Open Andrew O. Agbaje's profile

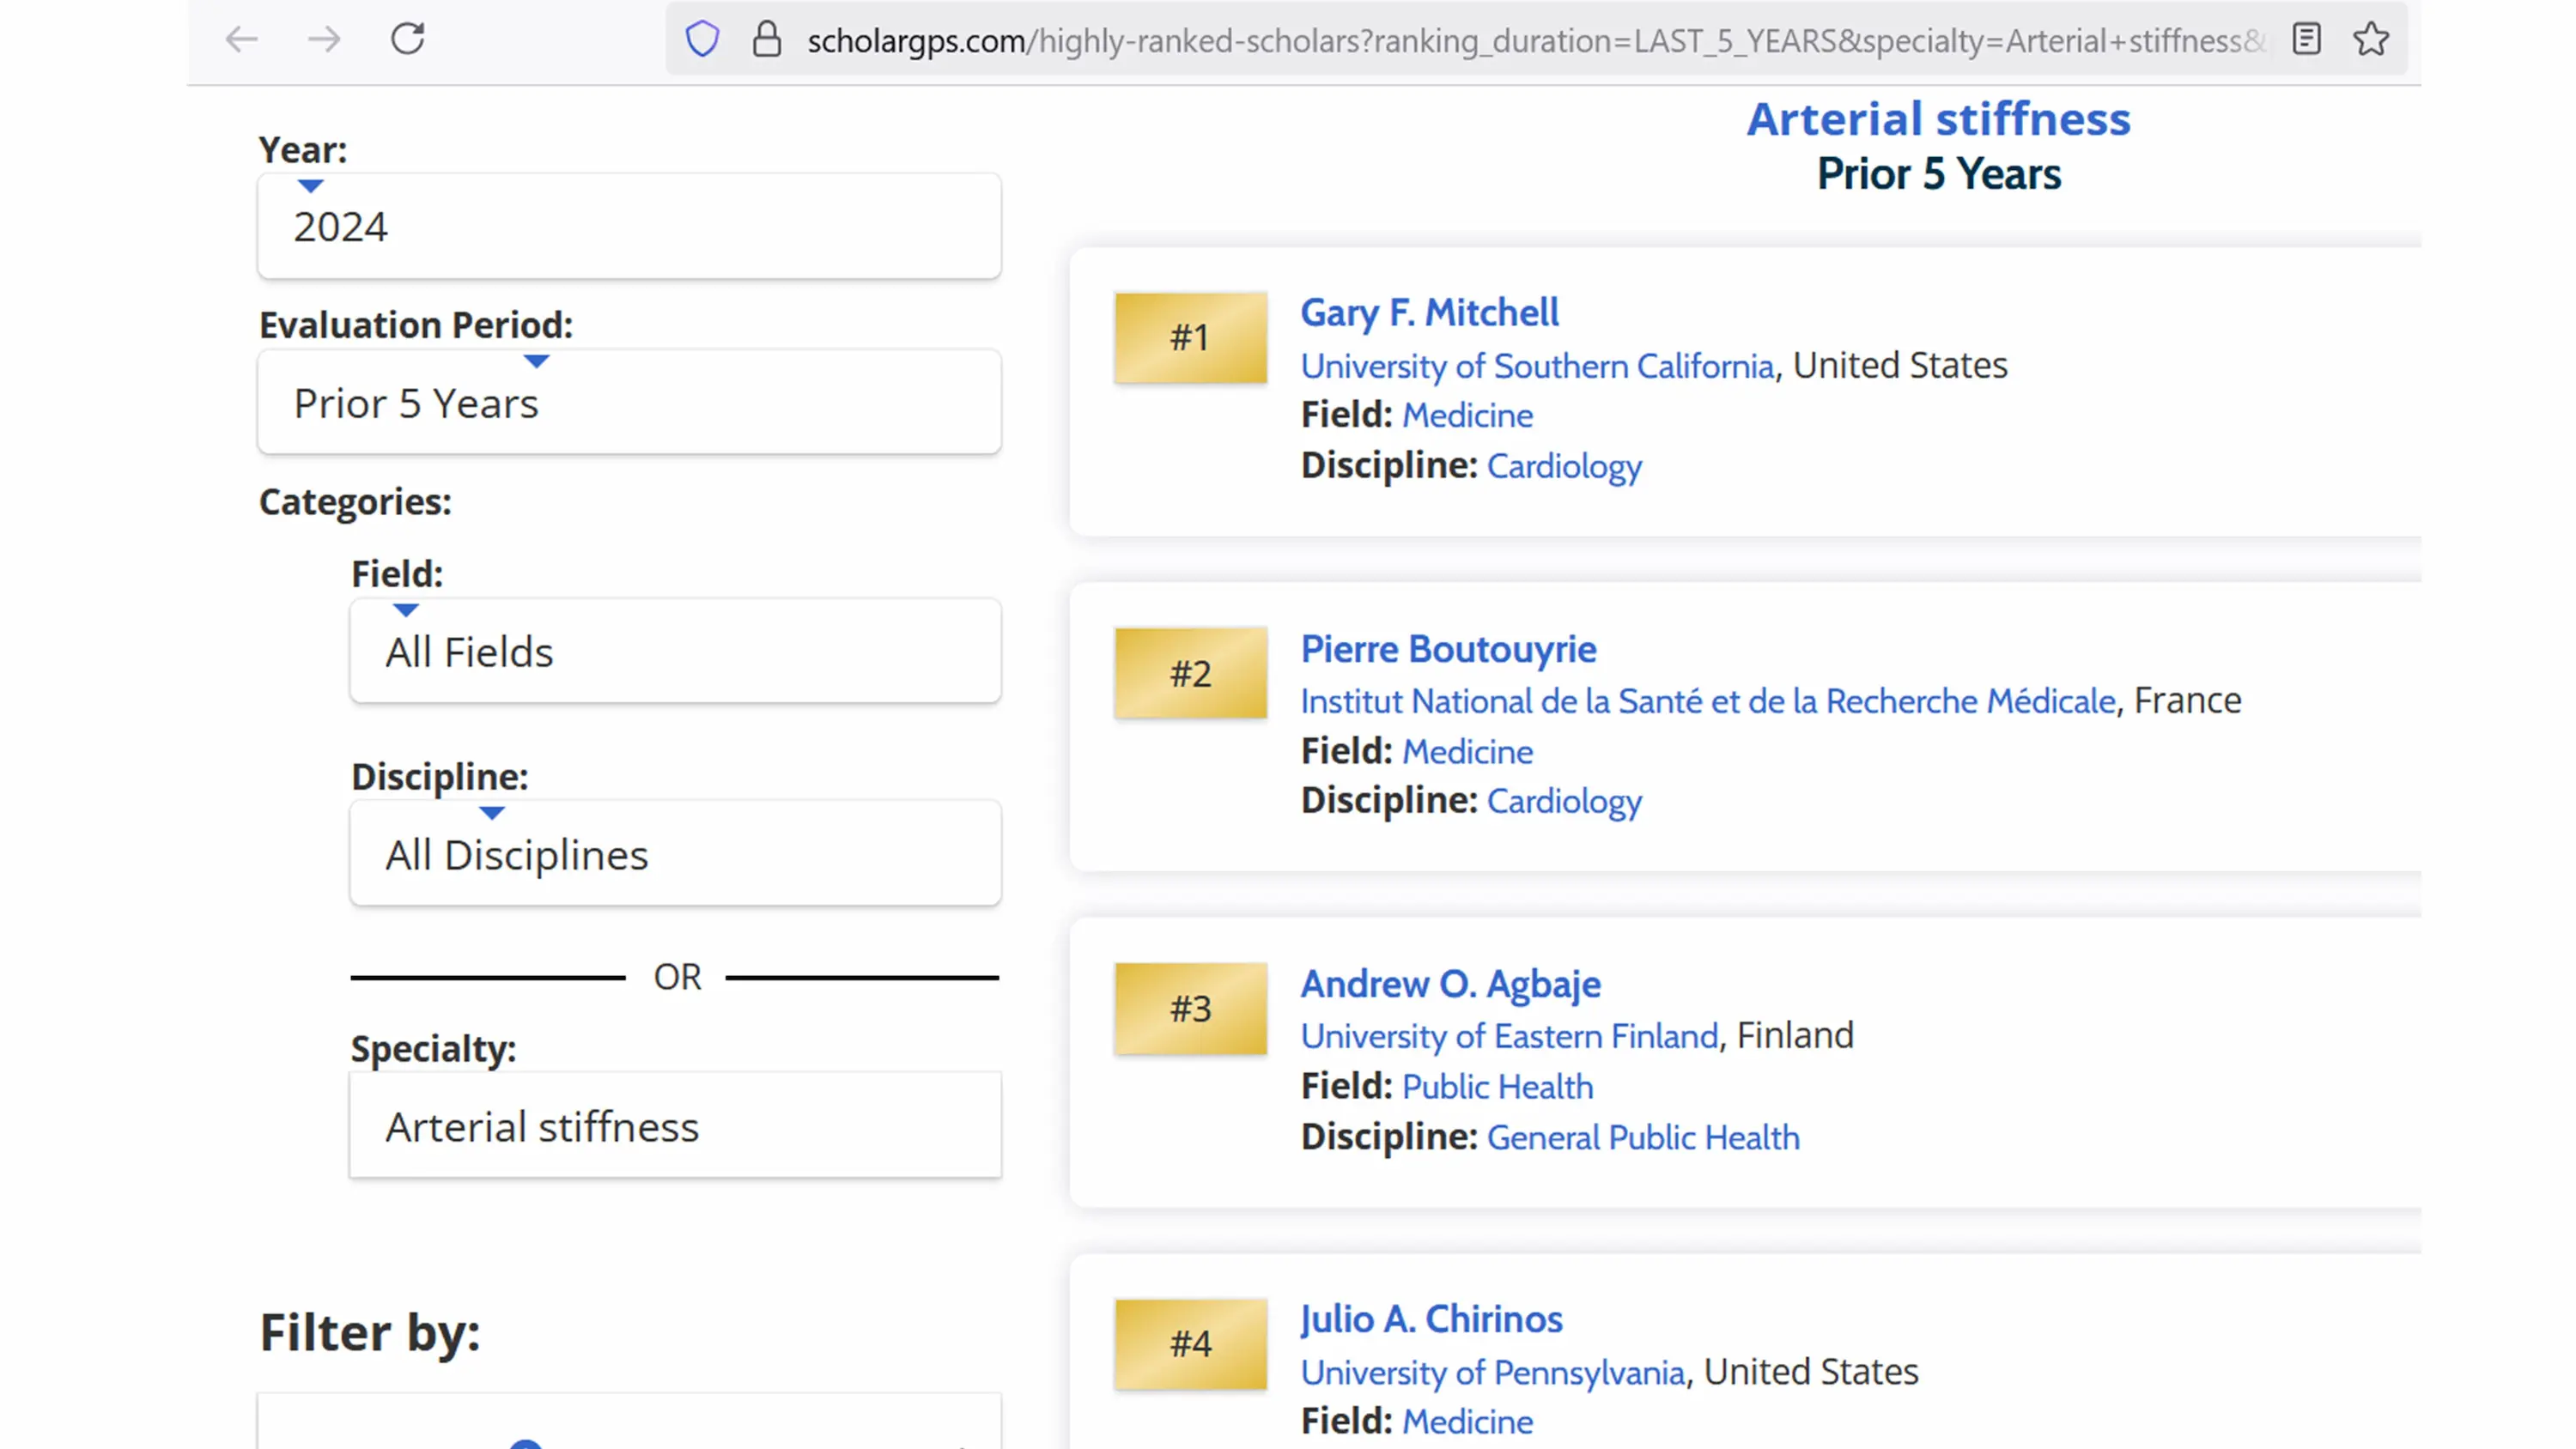pyautogui.click(x=1450, y=984)
